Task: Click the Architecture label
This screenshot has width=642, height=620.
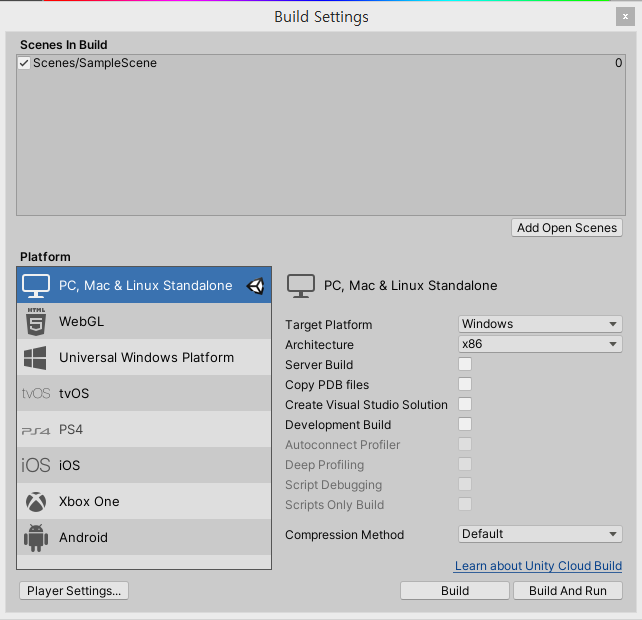Action: tap(319, 345)
